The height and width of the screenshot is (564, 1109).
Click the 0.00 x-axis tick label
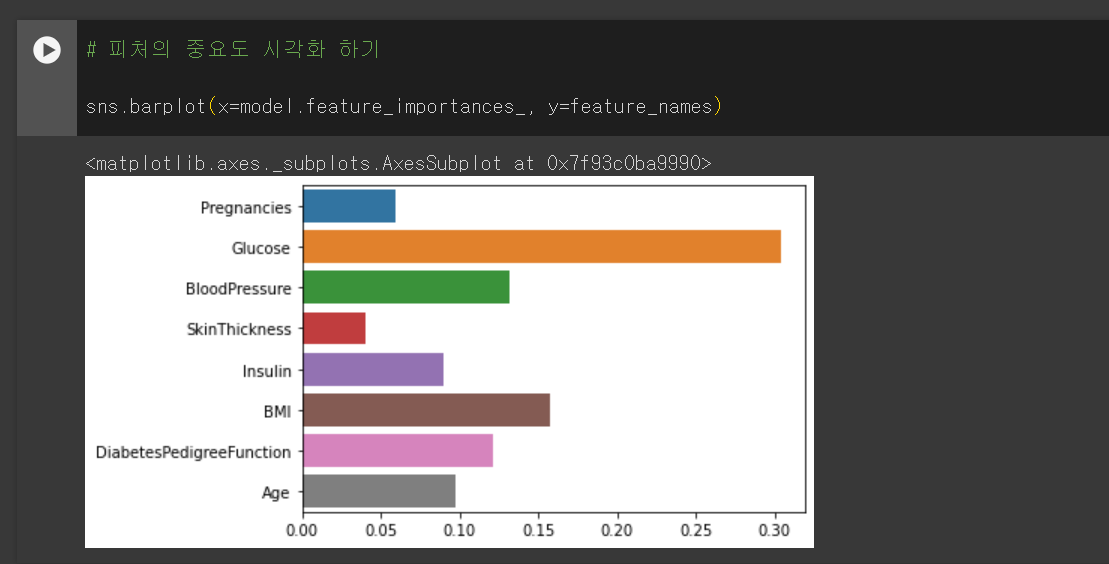pyautogui.click(x=302, y=530)
